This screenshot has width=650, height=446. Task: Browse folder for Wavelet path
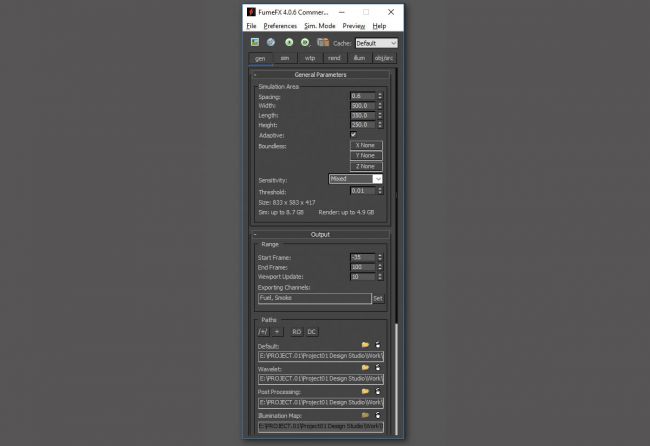(365, 368)
